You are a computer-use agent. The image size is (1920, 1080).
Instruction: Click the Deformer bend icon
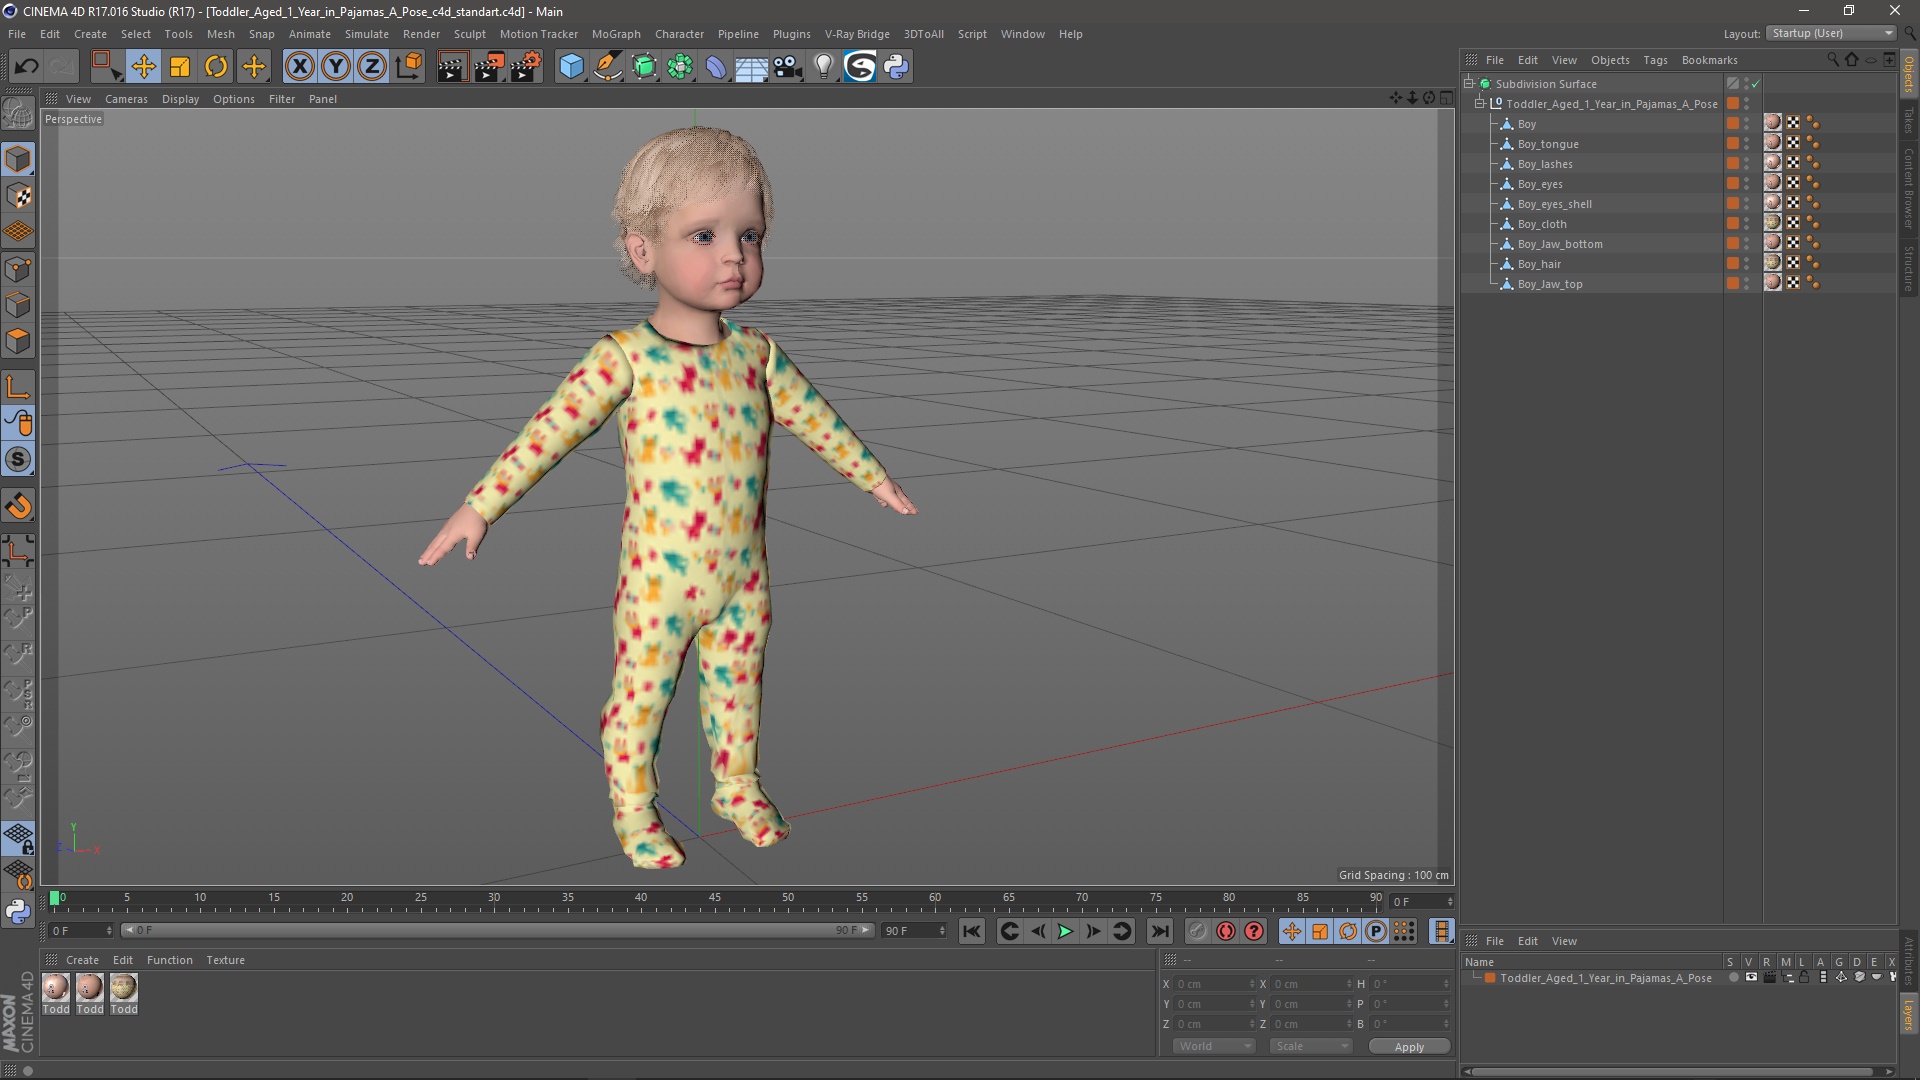716,67
